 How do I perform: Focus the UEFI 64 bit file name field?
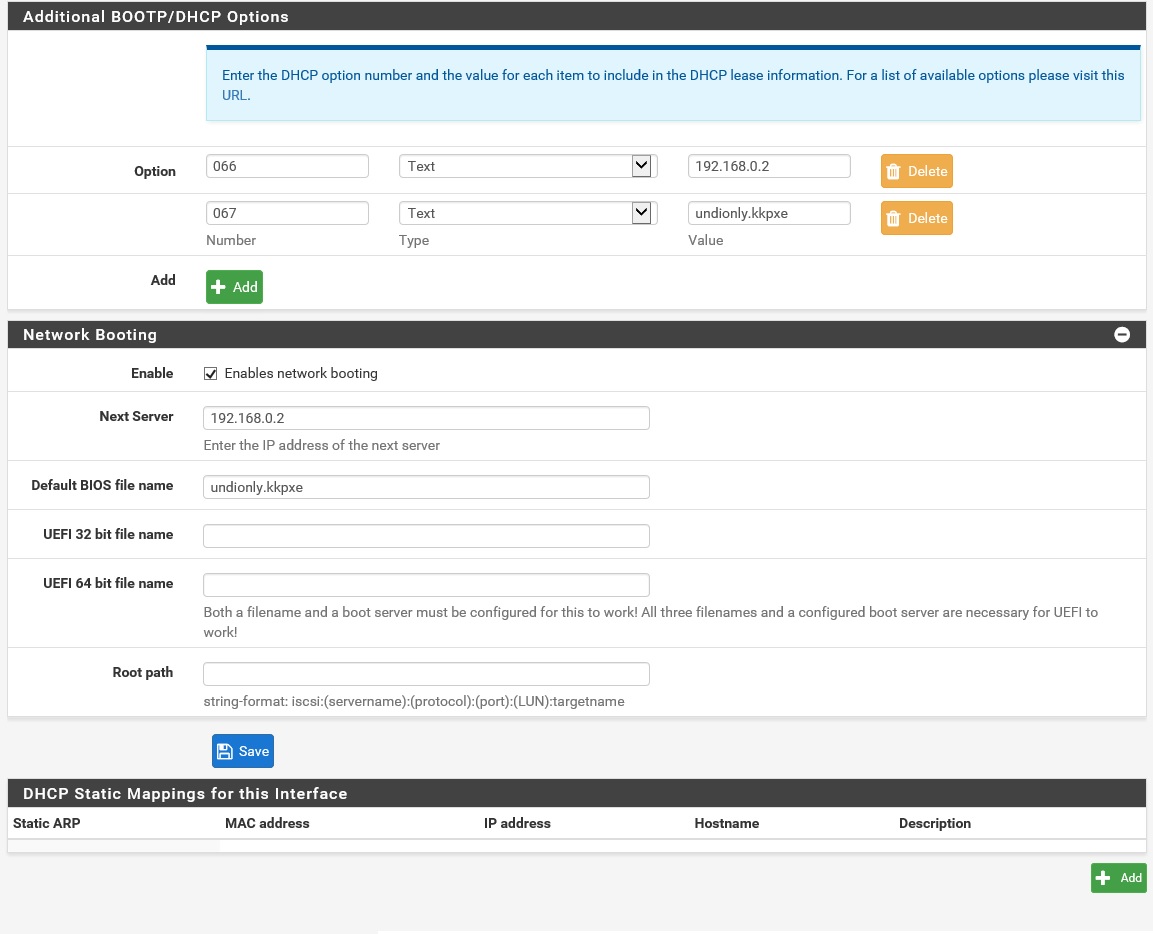point(426,585)
